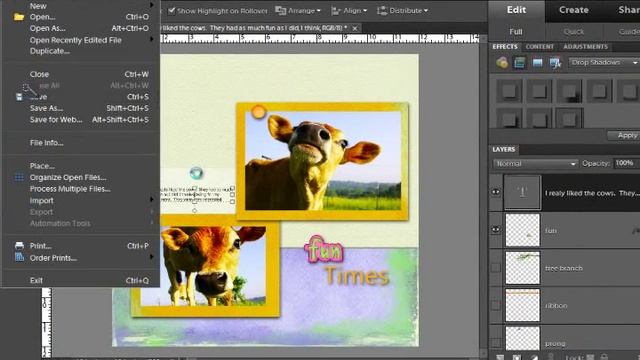Open the Normal blend mode dropdown
The image size is (640, 360).
tap(535, 164)
